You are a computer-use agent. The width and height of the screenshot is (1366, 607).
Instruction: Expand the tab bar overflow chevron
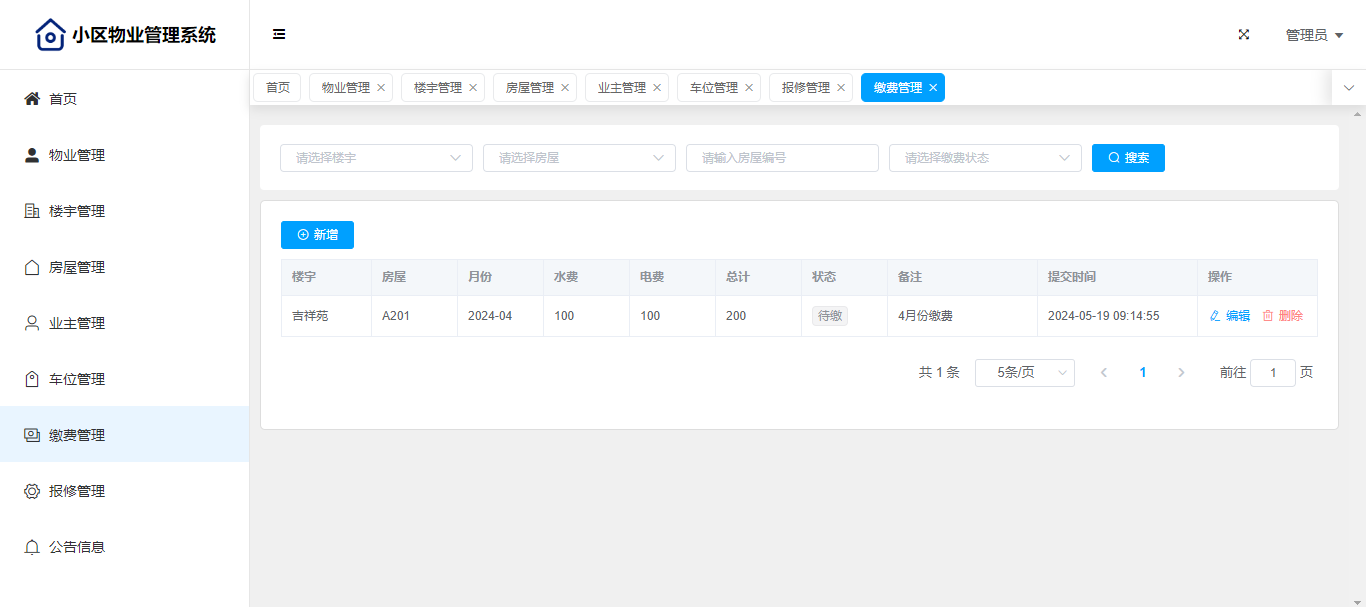coord(1348,88)
